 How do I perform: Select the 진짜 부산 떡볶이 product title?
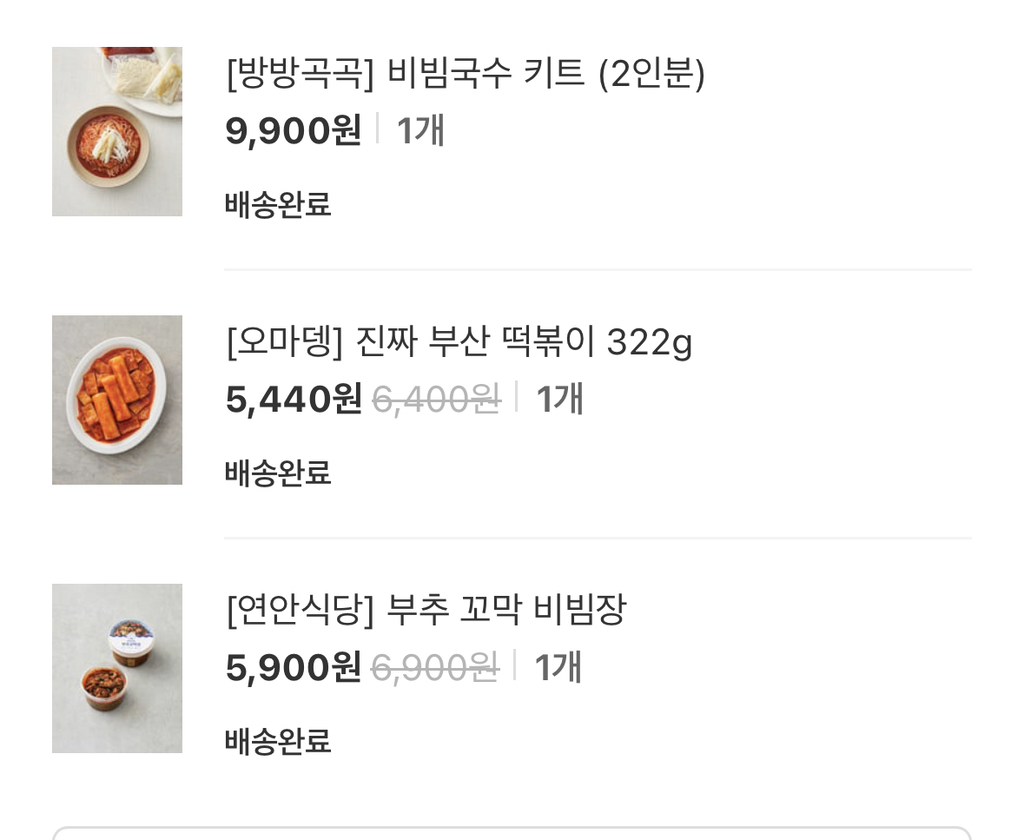click(x=460, y=343)
